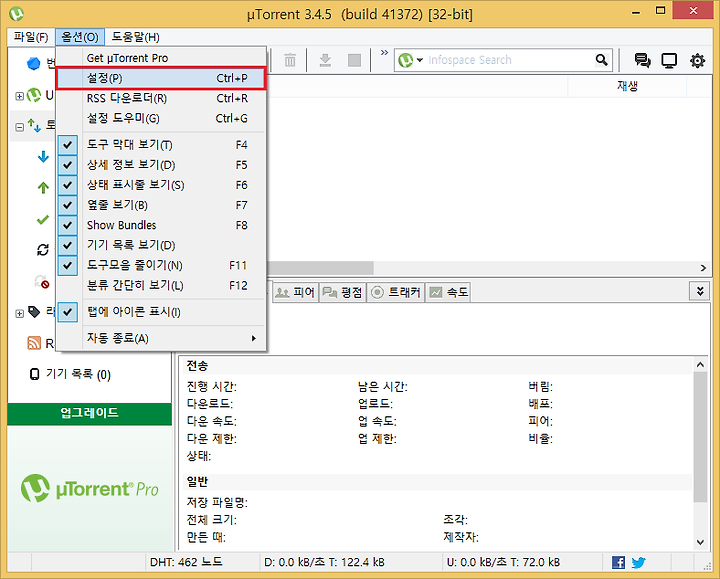
Task: Switch to the 피어 tab
Action: (x=296, y=292)
